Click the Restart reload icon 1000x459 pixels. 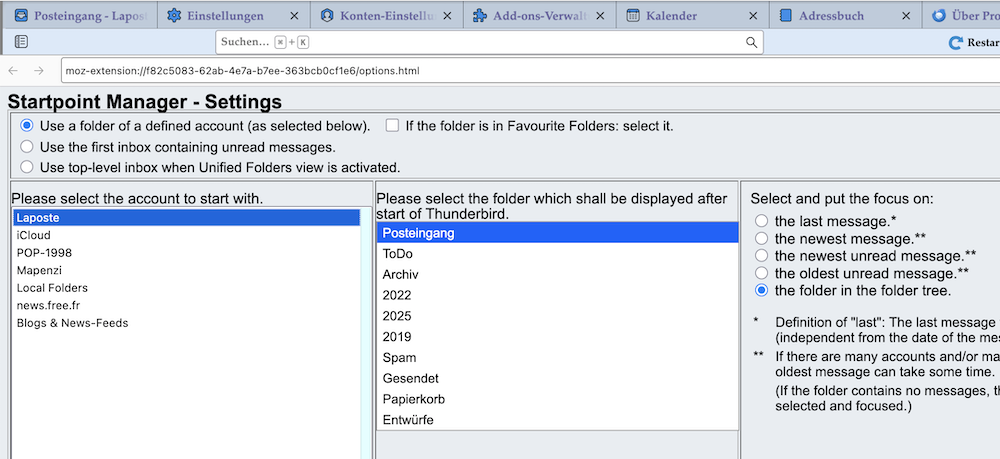click(x=955, y=43)
